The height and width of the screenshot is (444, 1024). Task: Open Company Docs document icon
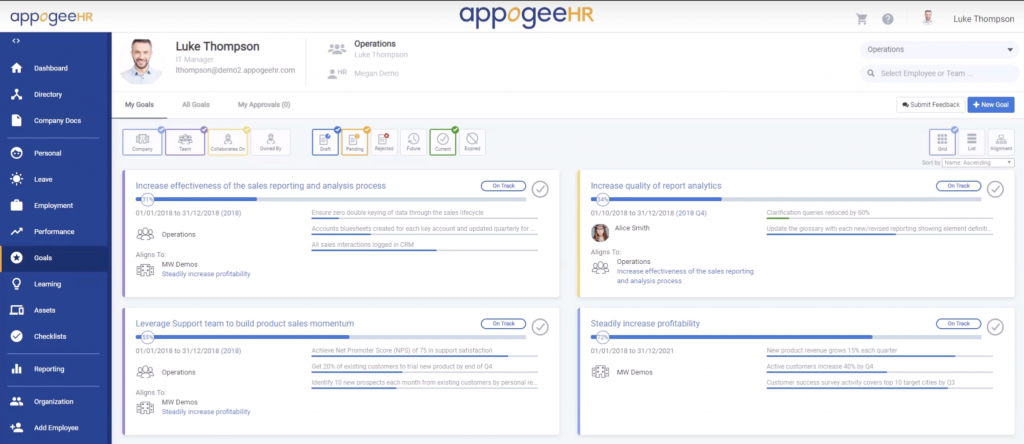click(16, 120)
